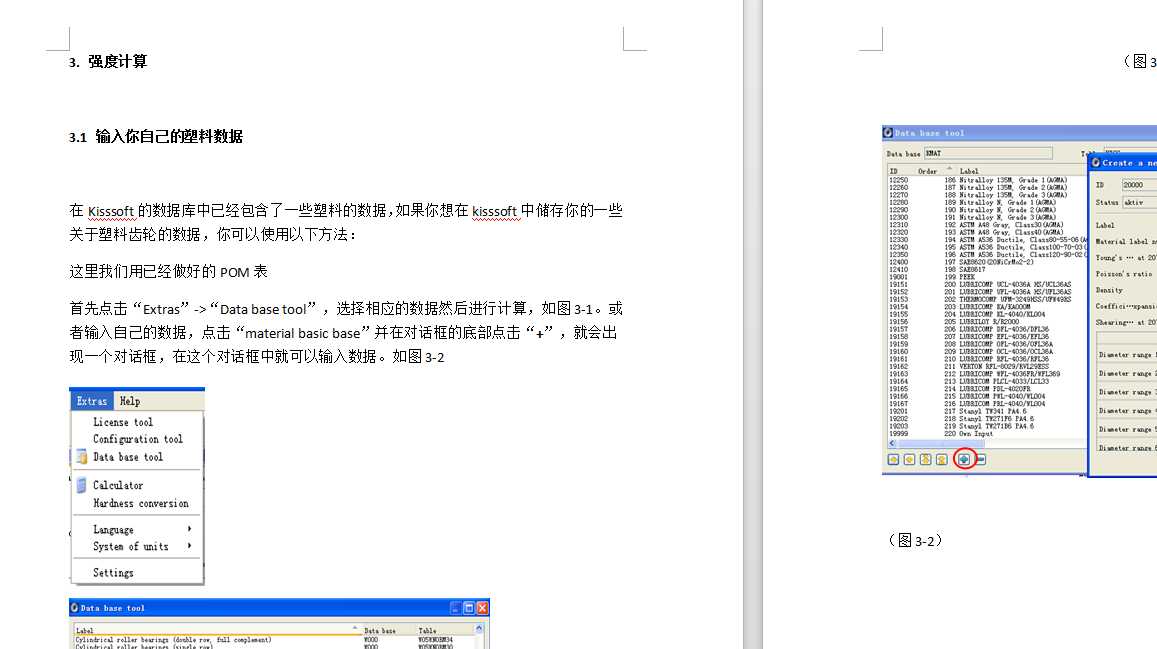Click the Data base field containing KMAT
Screen dimensions: 1157x649
pyautogui.click(x=987, y=153)
